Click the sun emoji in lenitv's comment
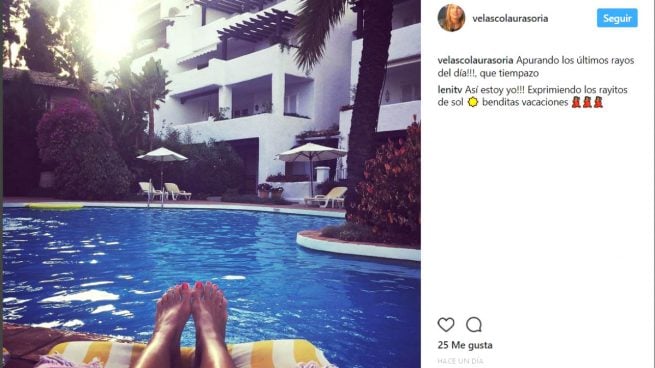This screenshot has height=368, width=655. [x=472, y=102]
